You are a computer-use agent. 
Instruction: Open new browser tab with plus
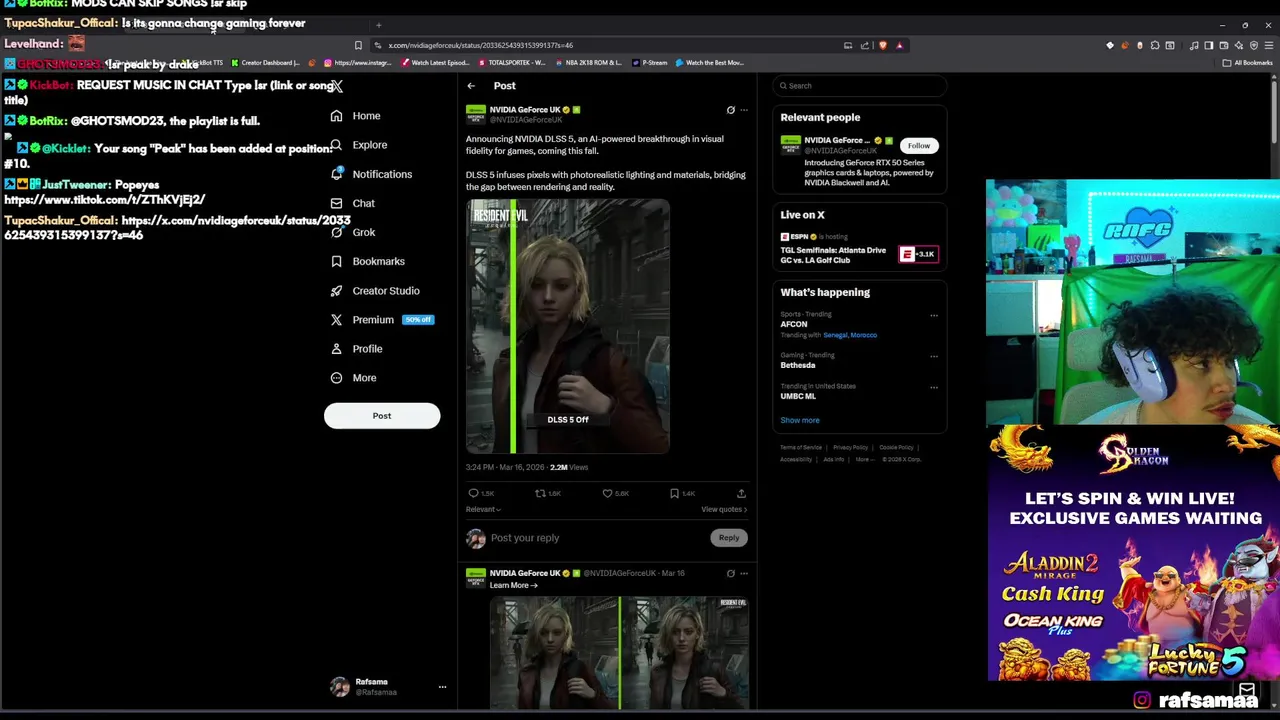click(x=378, y=25)
